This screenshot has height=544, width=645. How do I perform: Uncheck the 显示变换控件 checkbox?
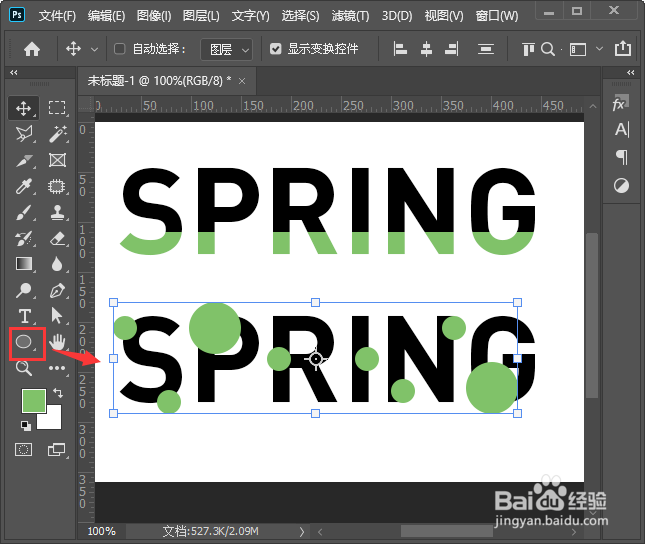[x=275, y=49]
